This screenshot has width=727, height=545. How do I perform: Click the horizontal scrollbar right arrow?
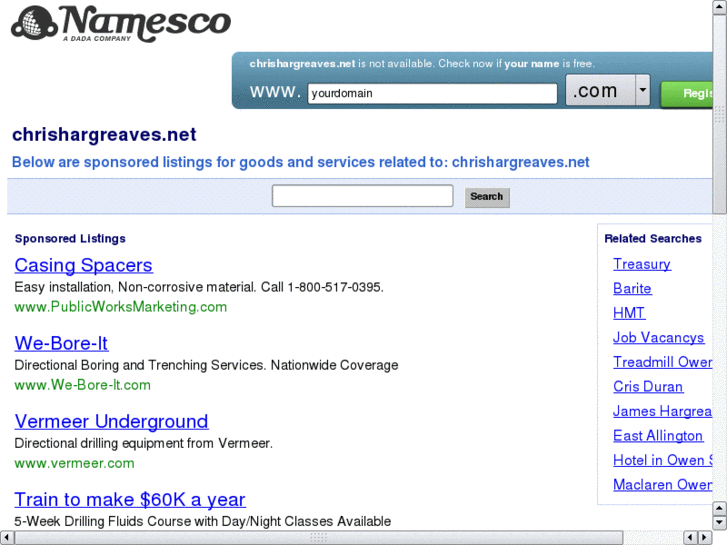[x=705, y=538]
